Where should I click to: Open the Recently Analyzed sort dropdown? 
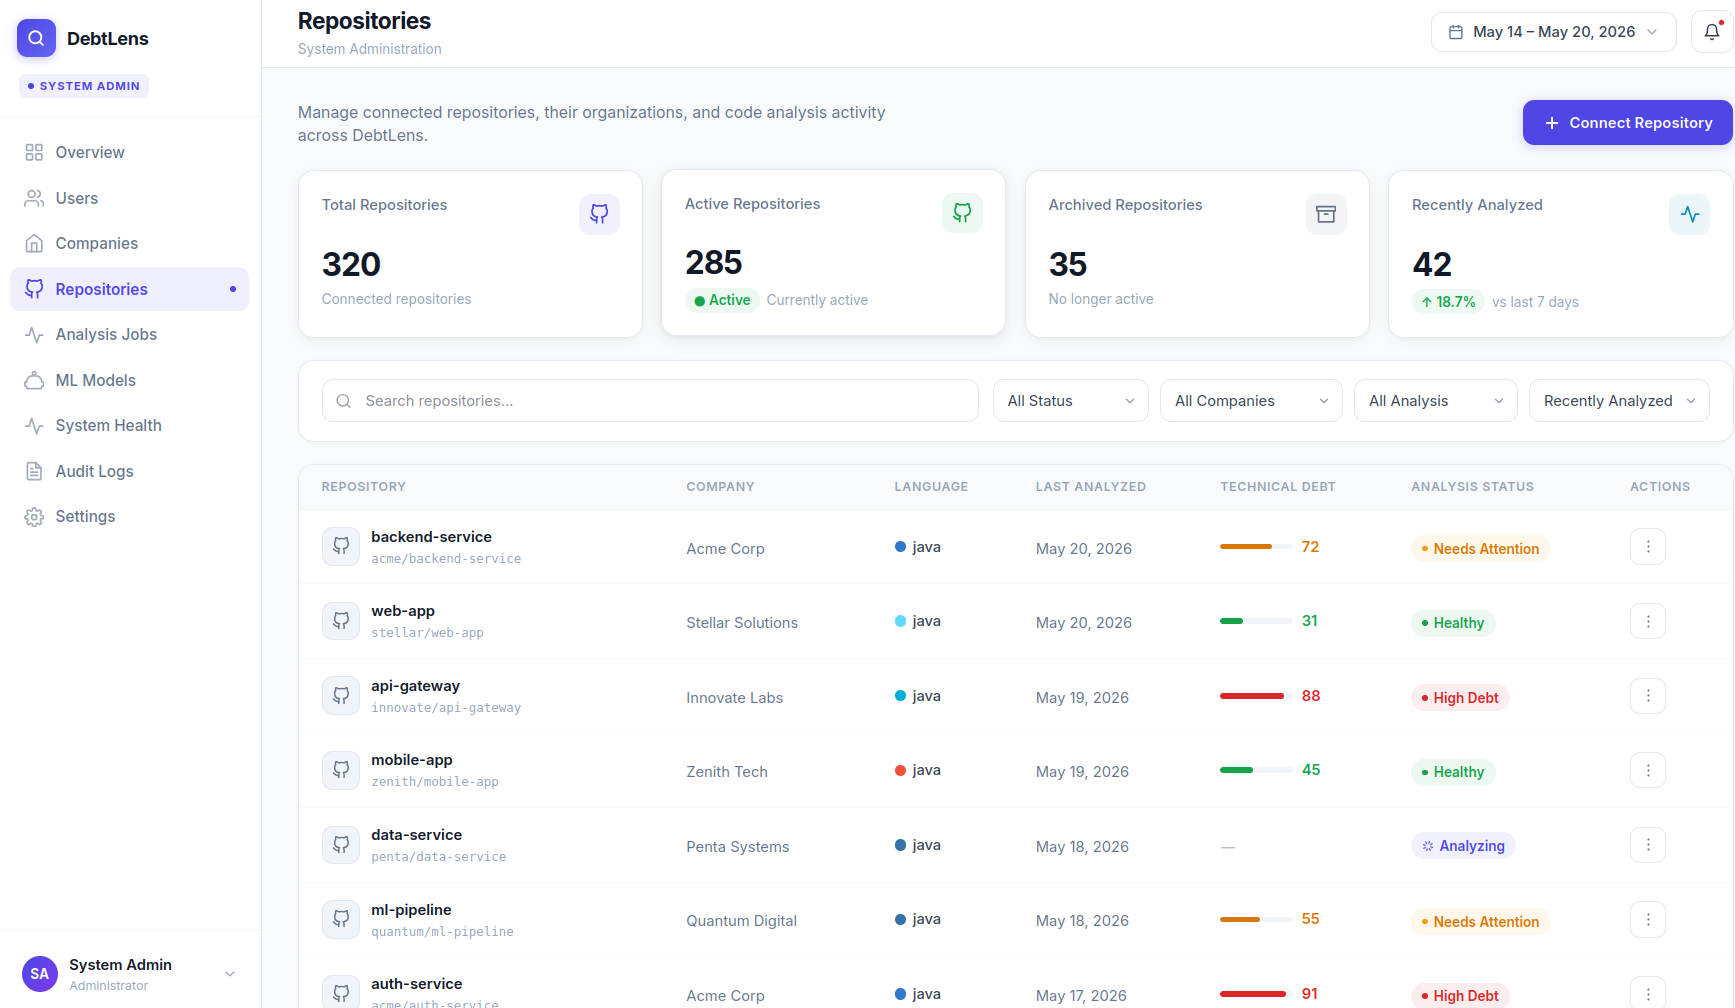pos(1619,401)
